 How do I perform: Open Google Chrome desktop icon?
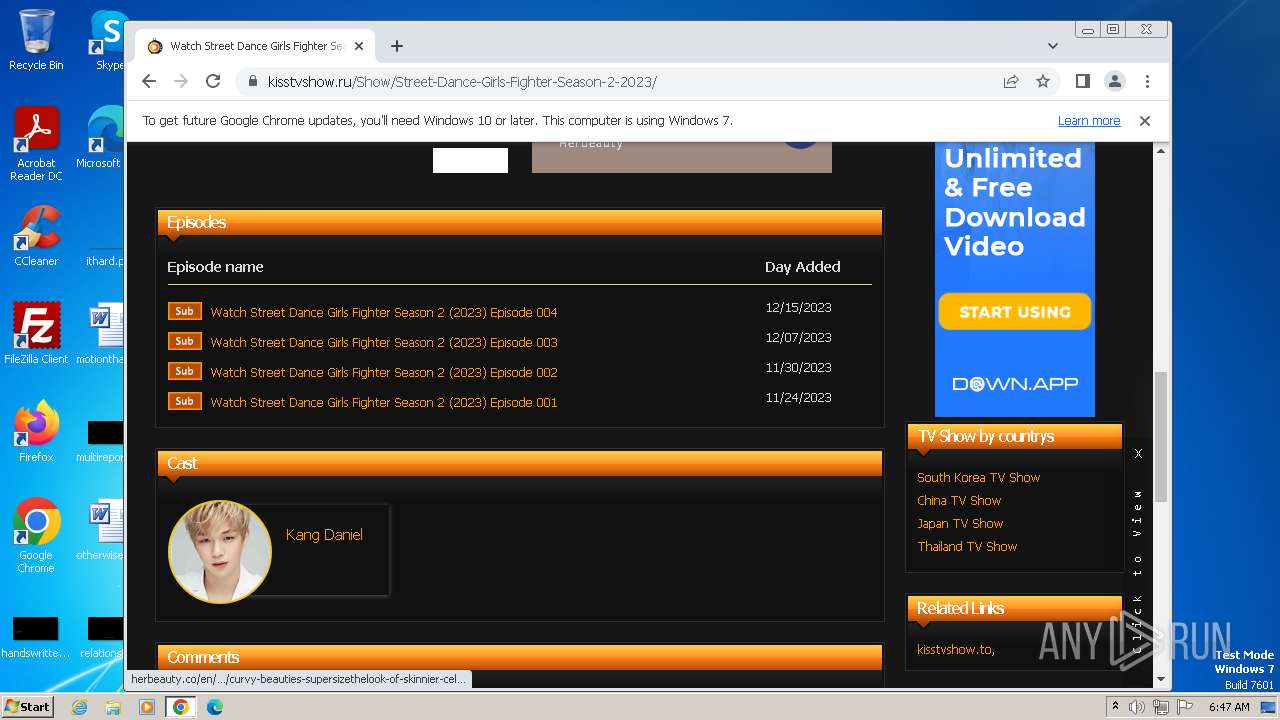[x=36, y=536]
